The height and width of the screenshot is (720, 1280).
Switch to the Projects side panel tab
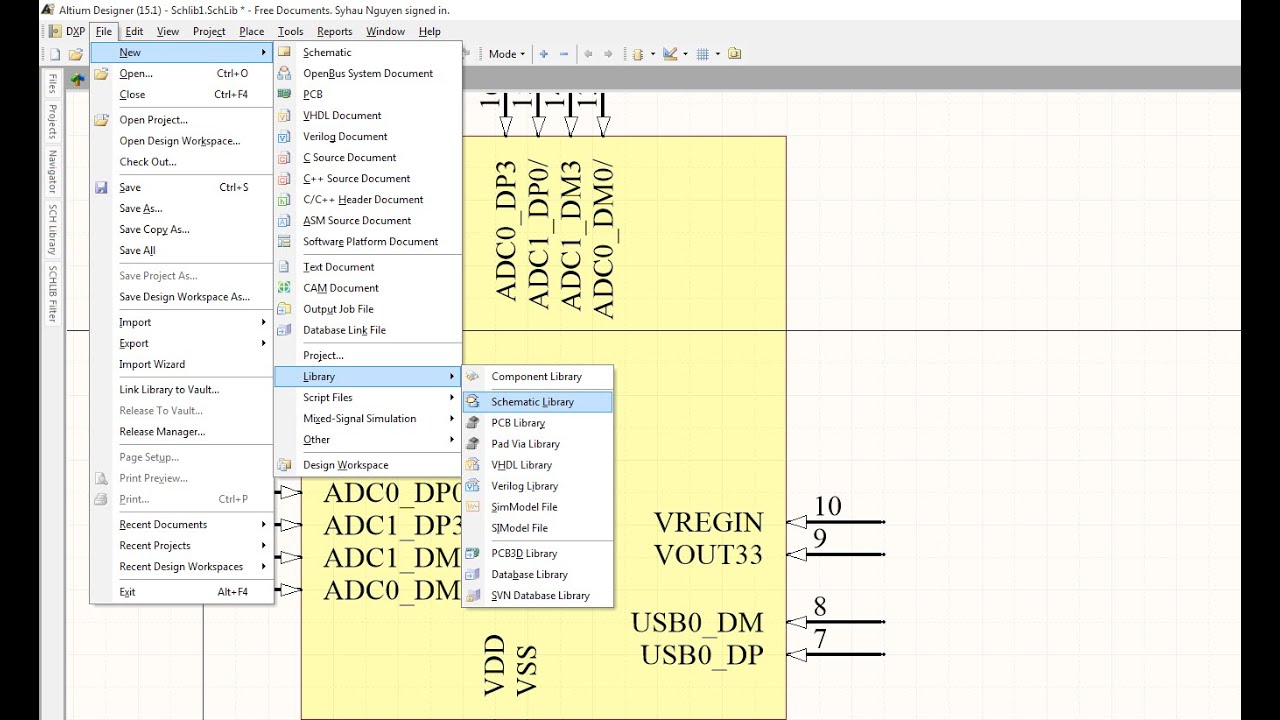click(52, 121)
